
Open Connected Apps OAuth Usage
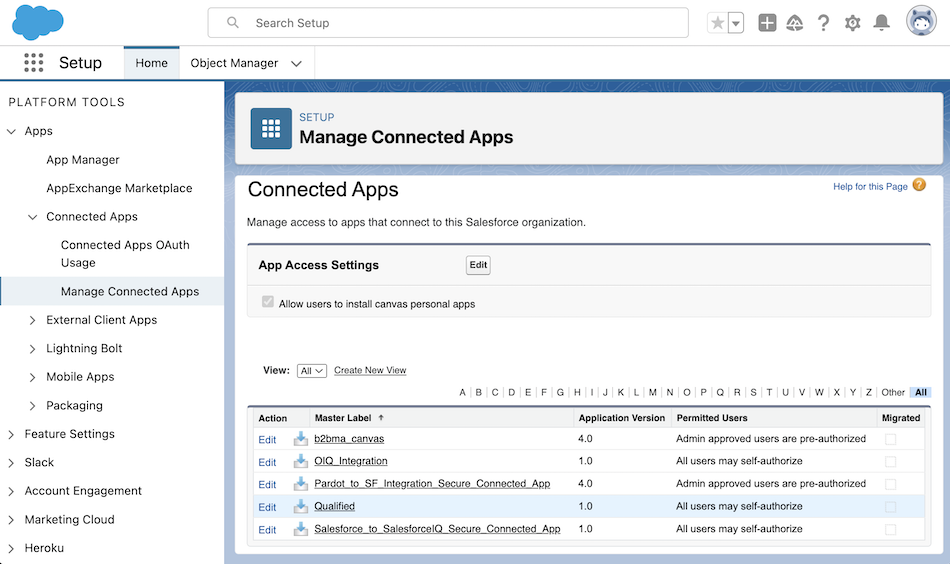click(x=125, y=254)
